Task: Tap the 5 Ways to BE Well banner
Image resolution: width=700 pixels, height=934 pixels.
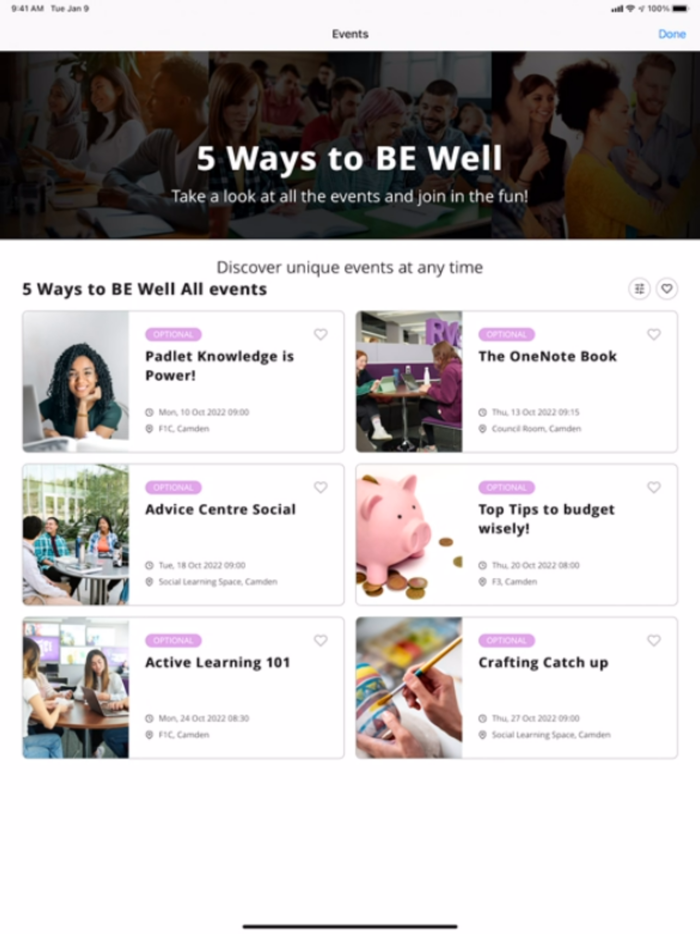Action: click(350, 145)
